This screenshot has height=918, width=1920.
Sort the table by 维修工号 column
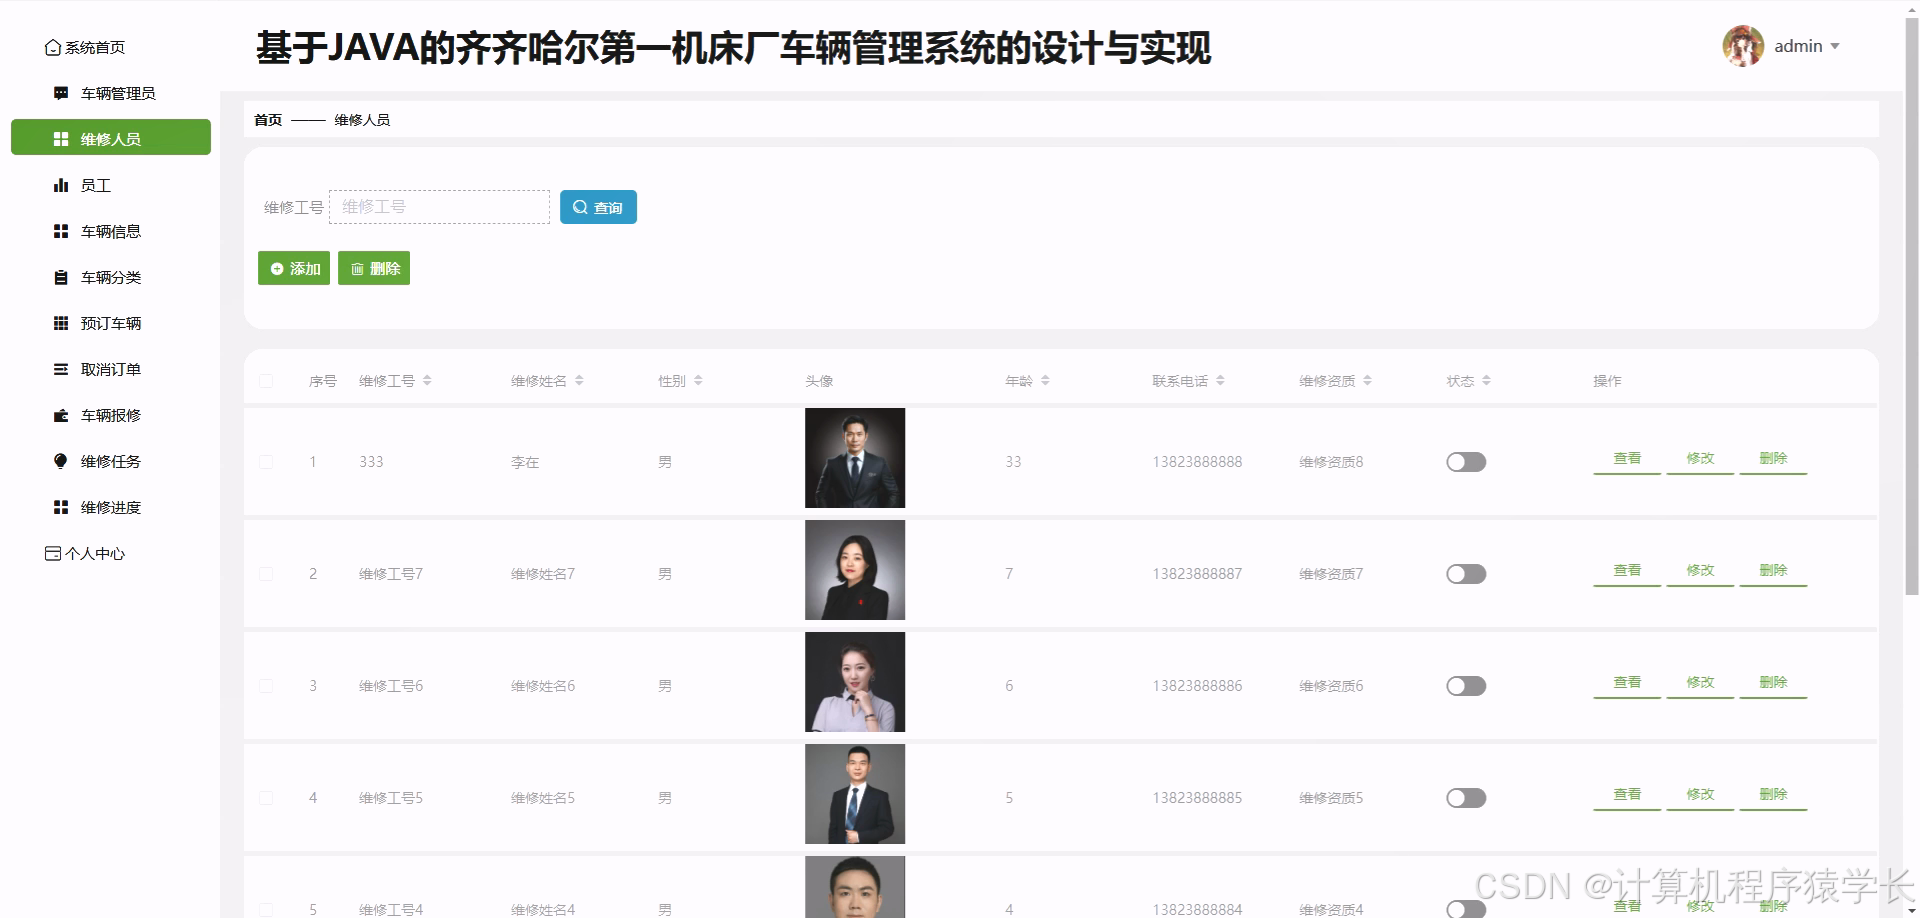(x=427, y=381)
